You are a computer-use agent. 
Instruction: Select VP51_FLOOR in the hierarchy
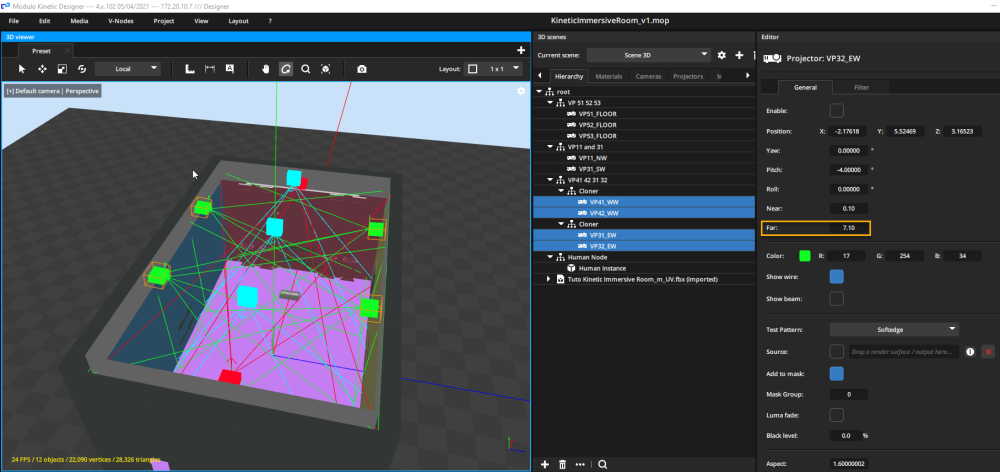coord(597,113)
